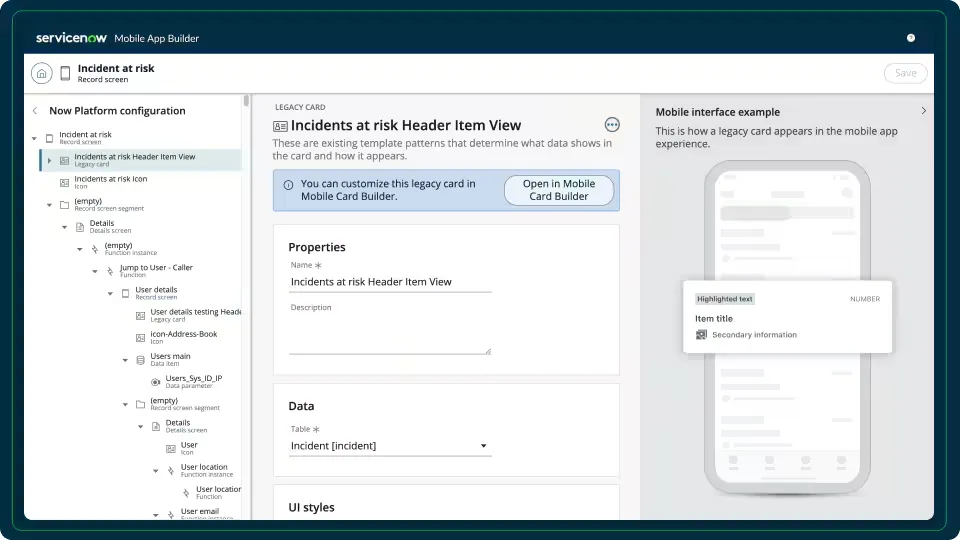
Task: Collapse the Jump to User - Caller node
Action: point(95,271)
